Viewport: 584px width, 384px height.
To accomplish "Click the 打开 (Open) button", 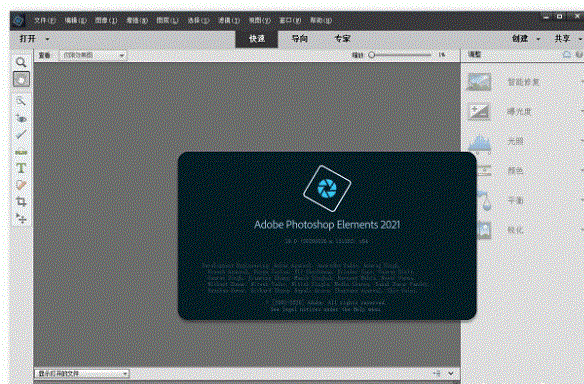I will (x=28, y=39).
